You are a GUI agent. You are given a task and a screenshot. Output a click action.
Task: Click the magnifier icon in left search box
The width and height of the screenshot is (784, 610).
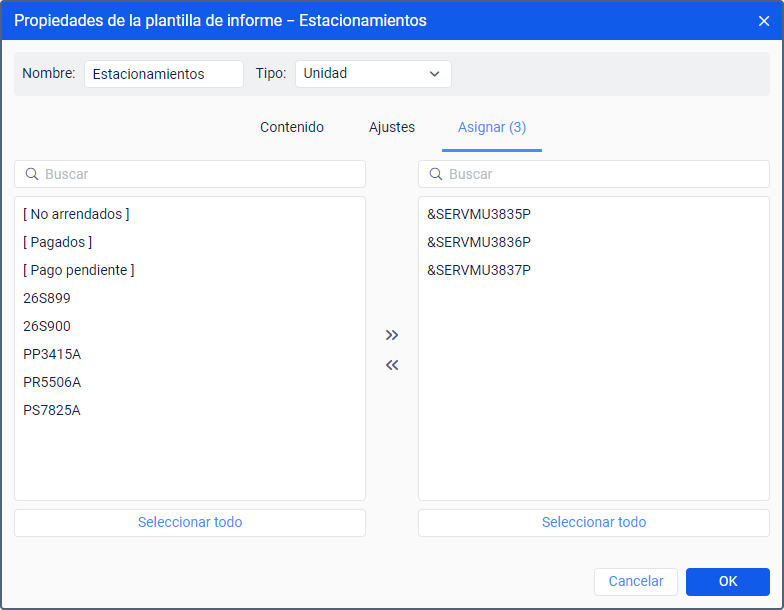32,174
